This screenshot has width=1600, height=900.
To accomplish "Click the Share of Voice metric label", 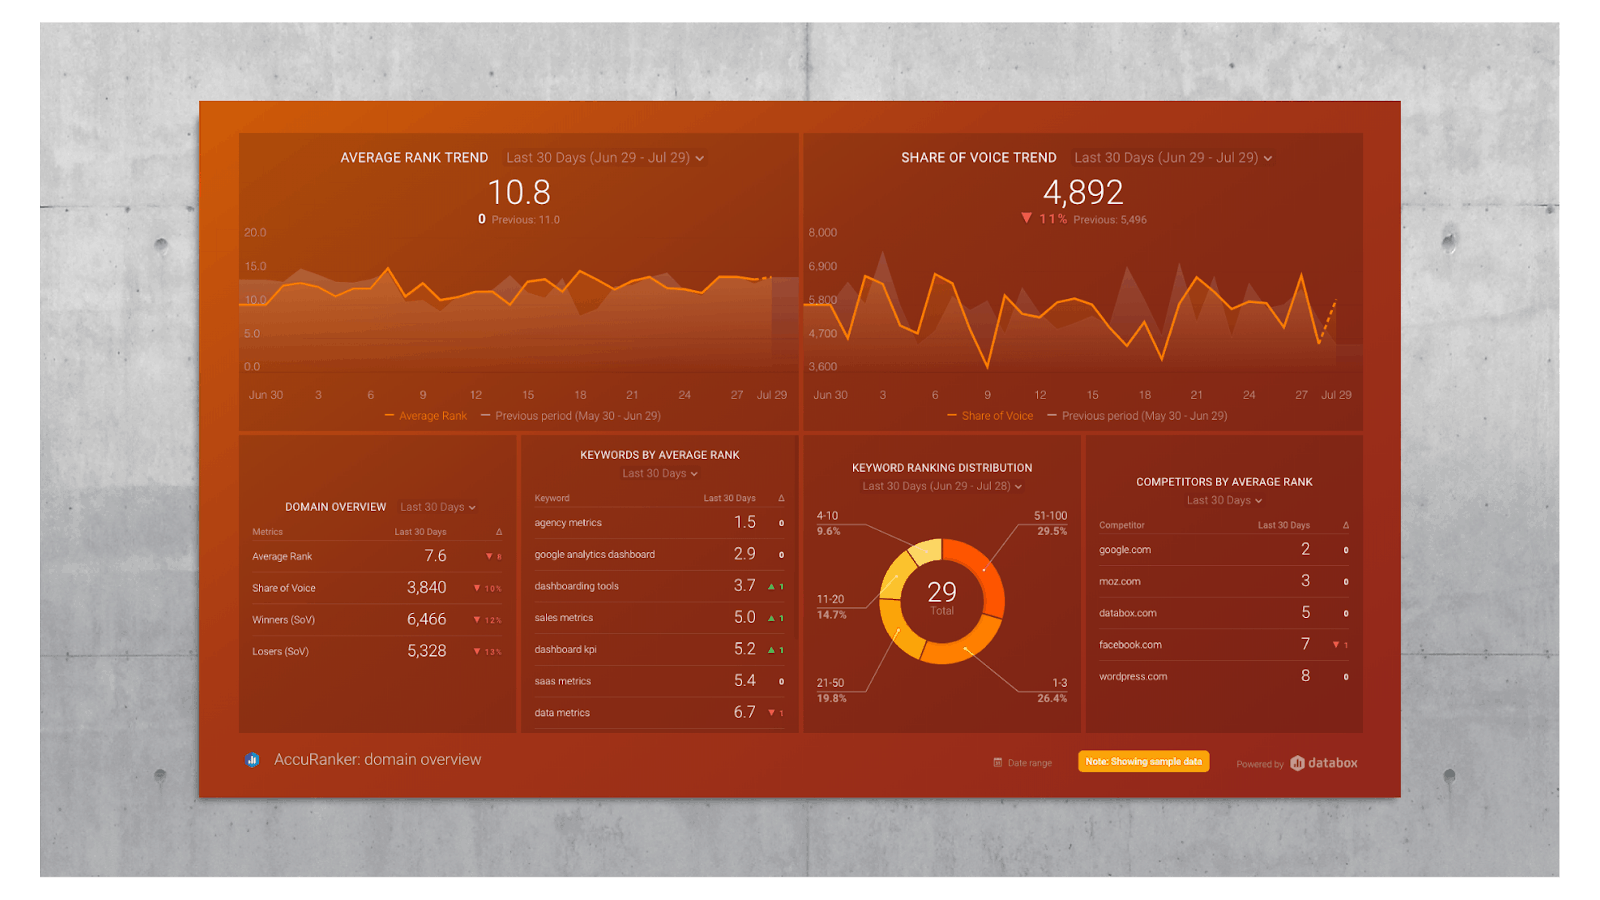I will 284,589.
